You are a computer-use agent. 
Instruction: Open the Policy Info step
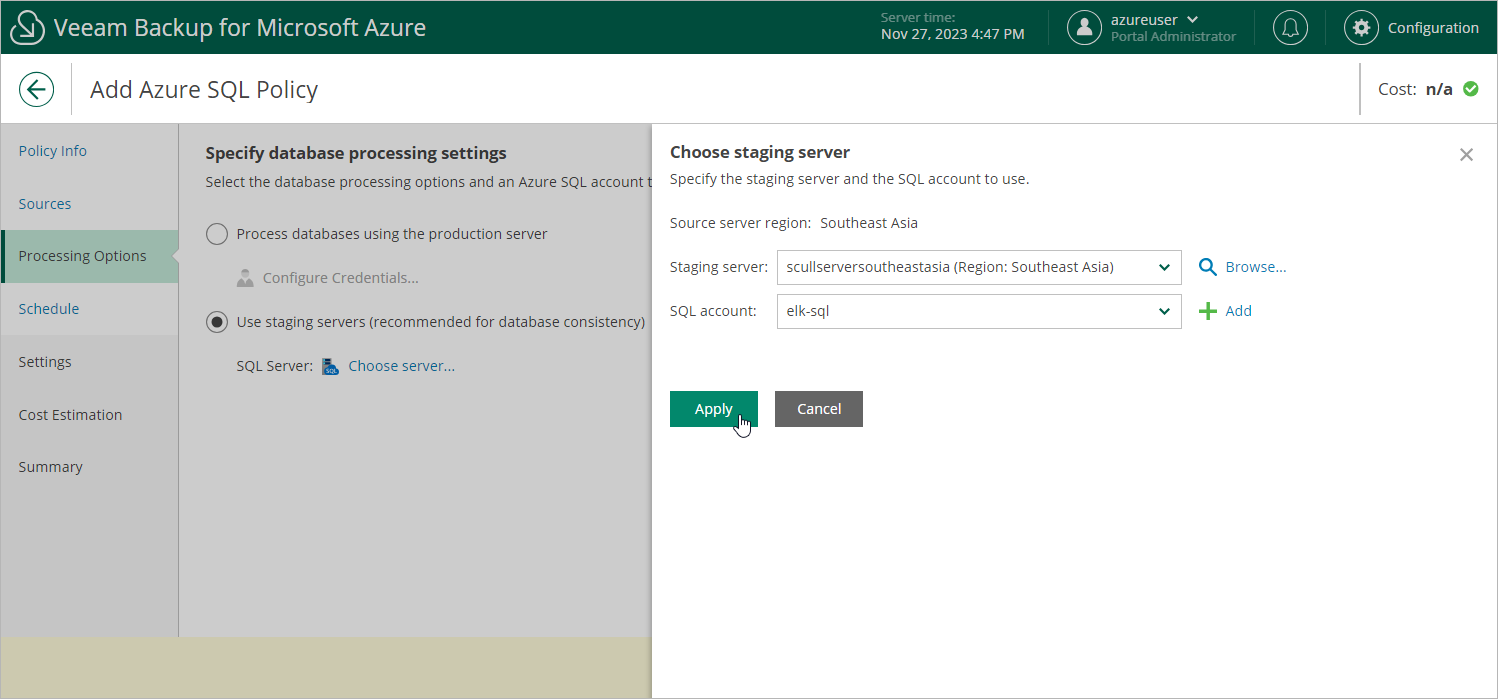[x=52, y=151]
